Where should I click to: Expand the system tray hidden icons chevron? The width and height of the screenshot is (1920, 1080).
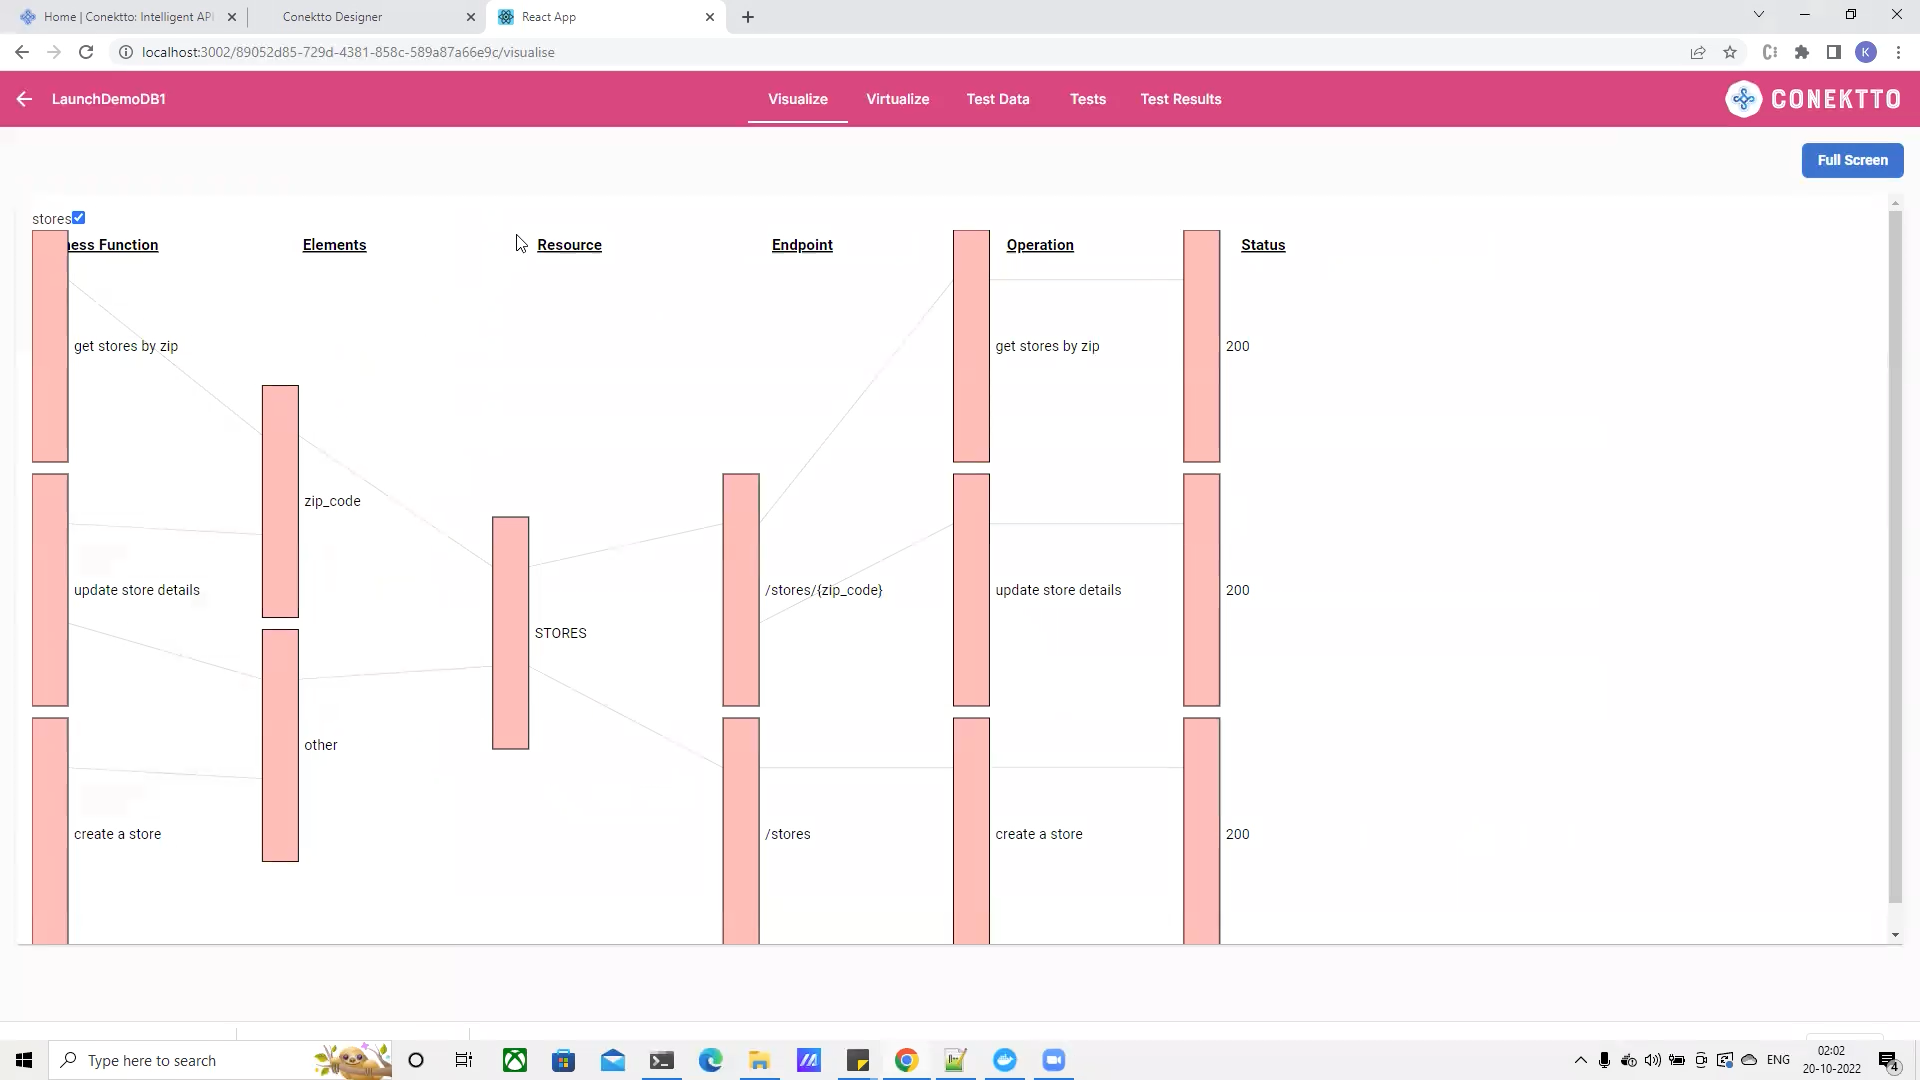pos(1580,1060)
